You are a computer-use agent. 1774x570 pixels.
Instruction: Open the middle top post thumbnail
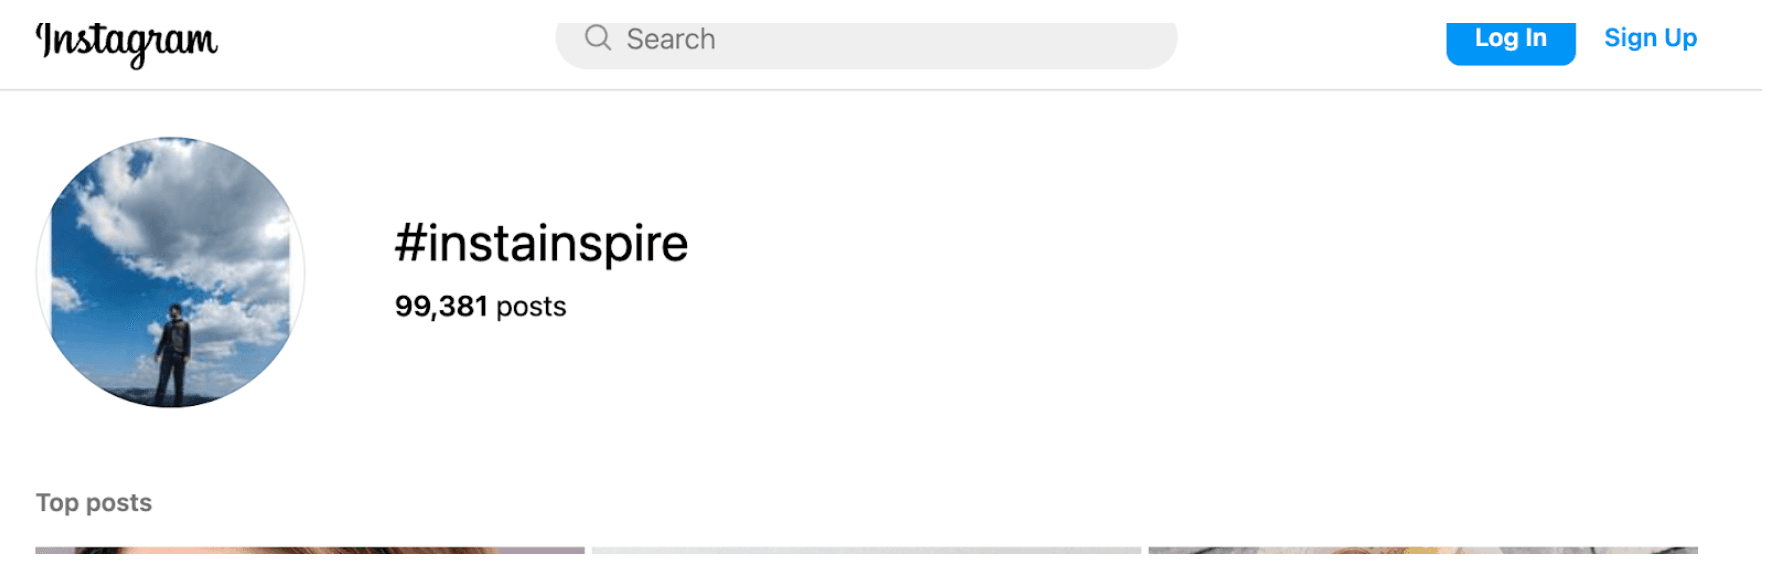click(x=866, y=551)
